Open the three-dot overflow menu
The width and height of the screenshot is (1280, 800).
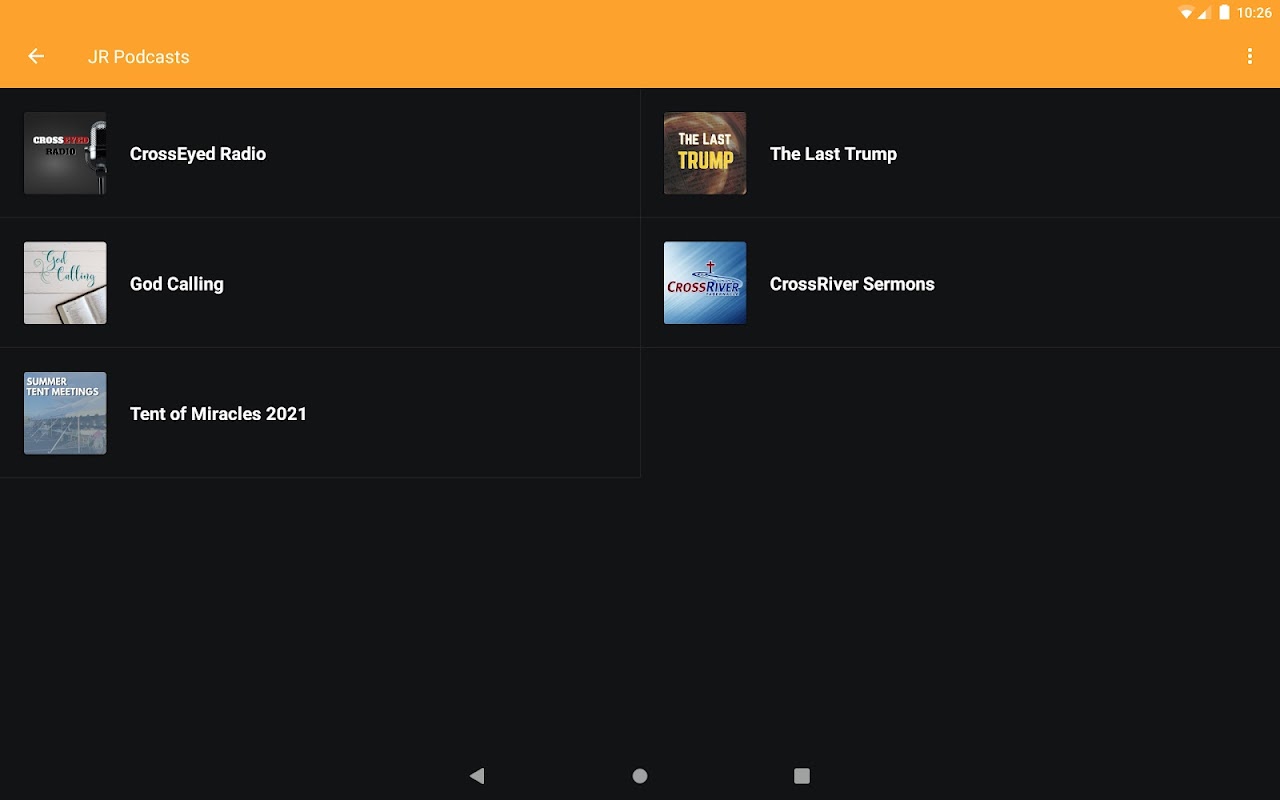pyautogui.click(x=1249, y=57)
